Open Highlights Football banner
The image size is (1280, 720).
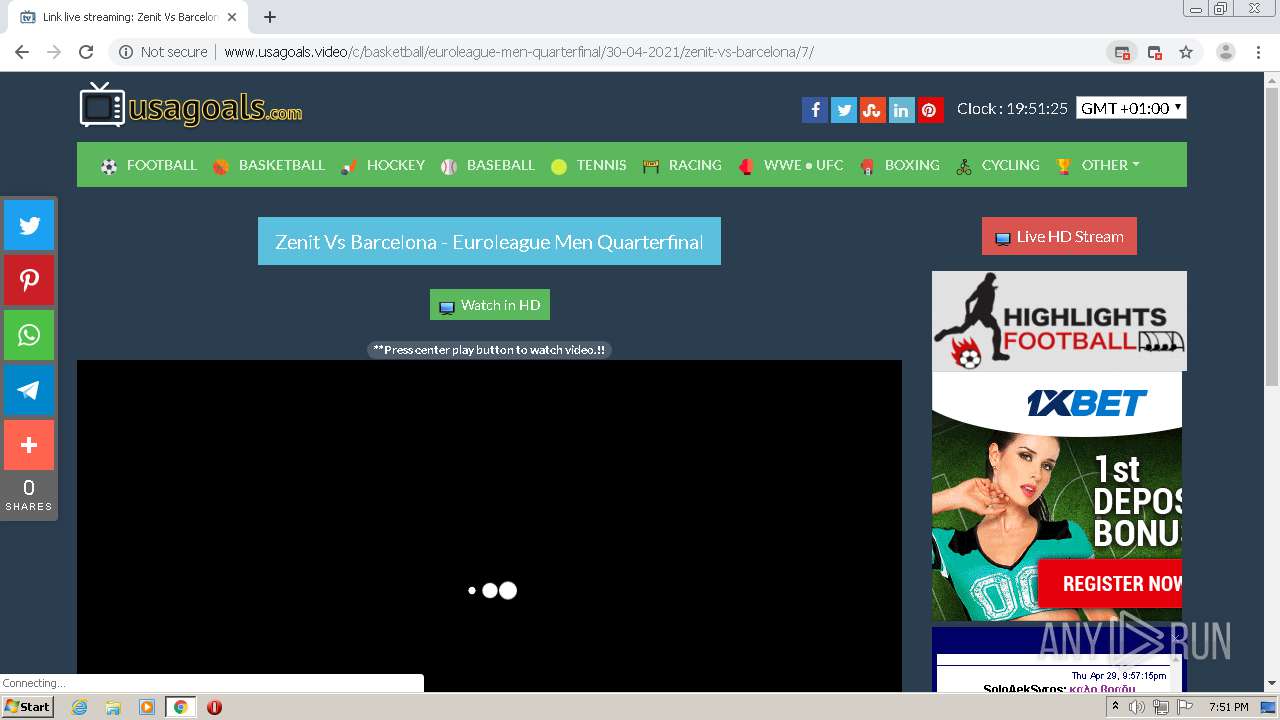point(1059,321)
